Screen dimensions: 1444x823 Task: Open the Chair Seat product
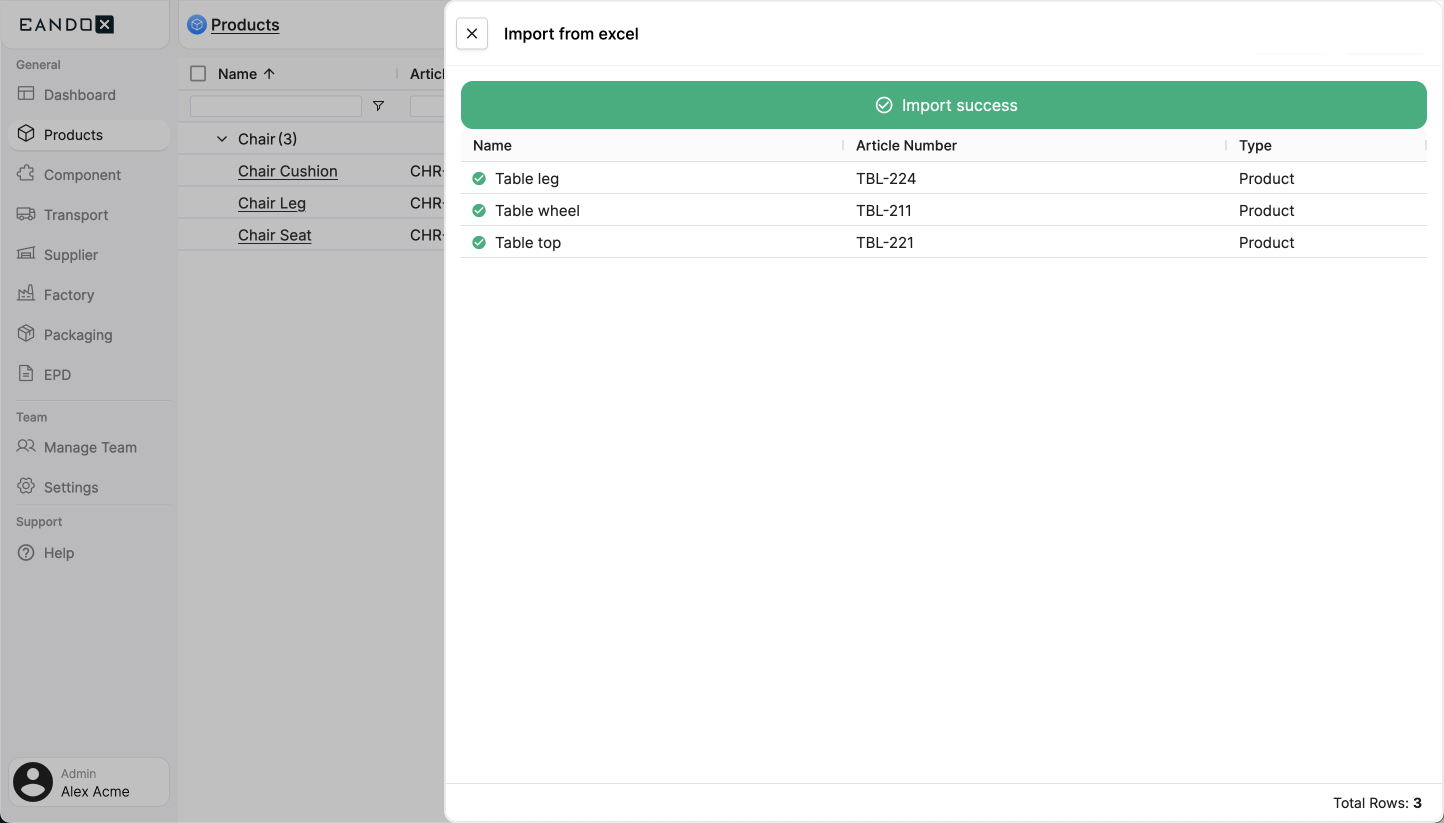tap(274, 235)
